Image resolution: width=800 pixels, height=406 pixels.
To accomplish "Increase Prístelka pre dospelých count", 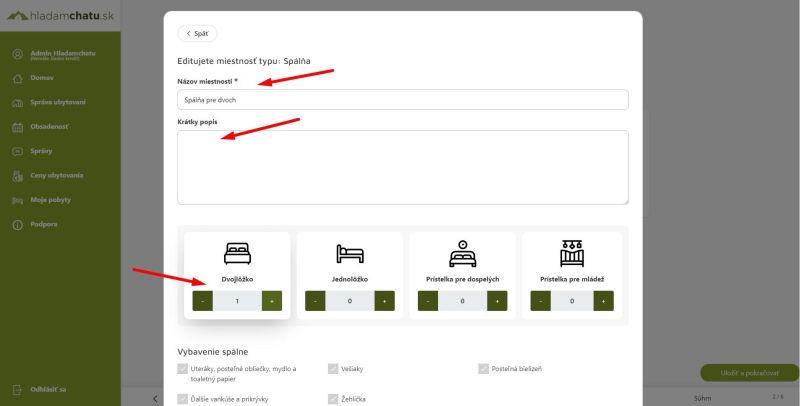I will [x=497, y=301].
